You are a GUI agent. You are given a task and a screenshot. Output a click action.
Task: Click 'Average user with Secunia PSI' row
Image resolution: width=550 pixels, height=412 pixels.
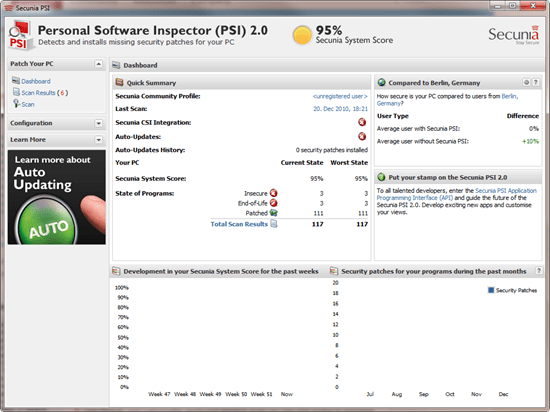point(458,129)
